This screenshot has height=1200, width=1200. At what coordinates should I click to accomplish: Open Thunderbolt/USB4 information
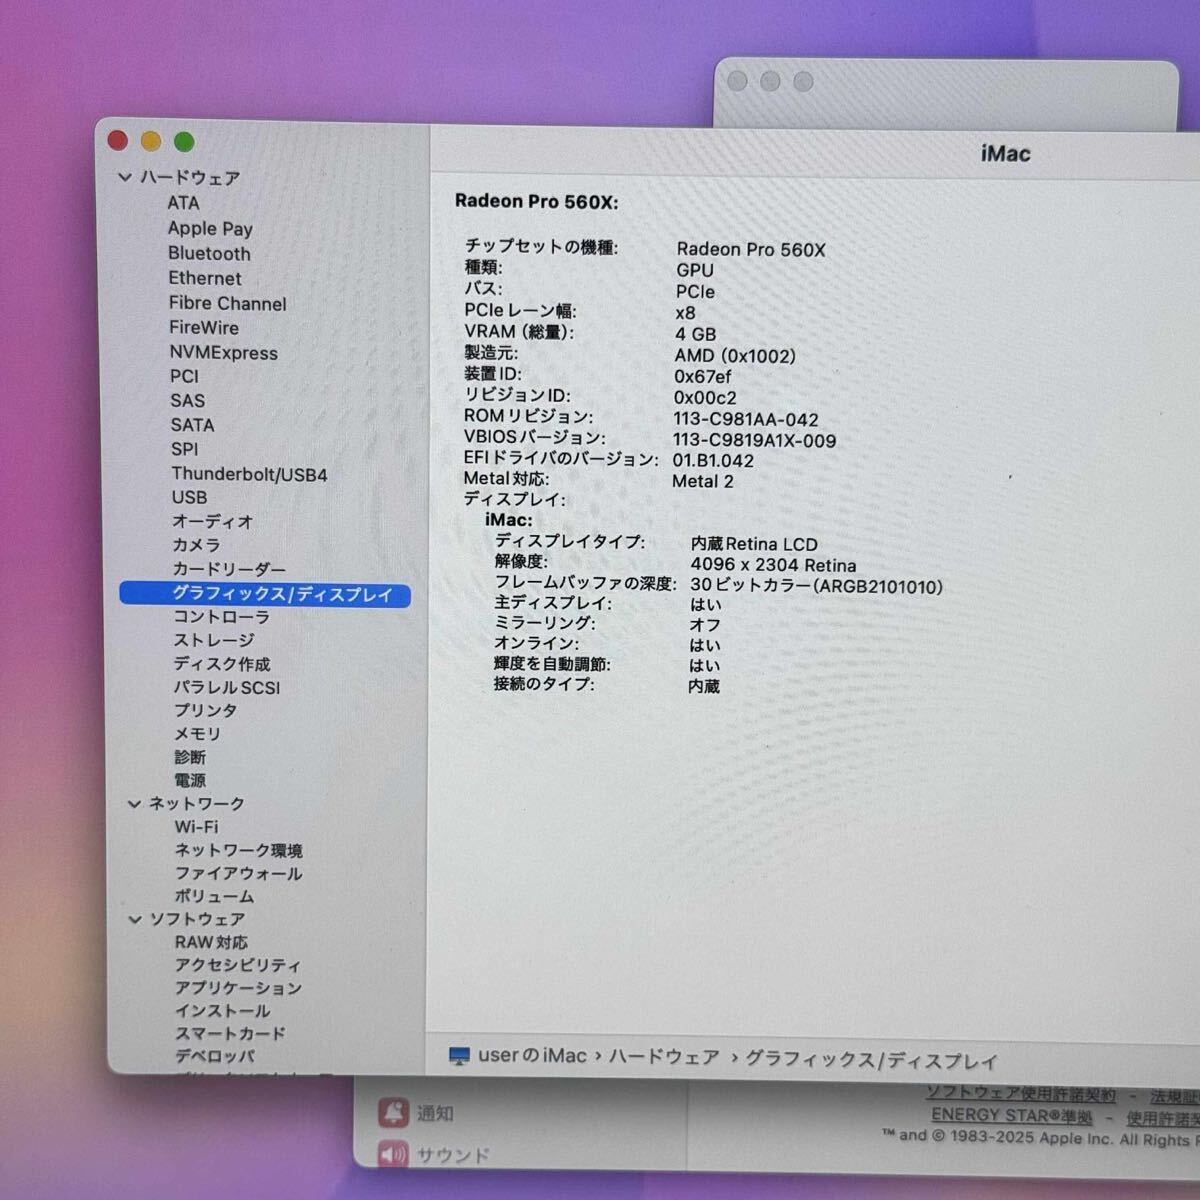pyautogui.click(x=249, y=474)
